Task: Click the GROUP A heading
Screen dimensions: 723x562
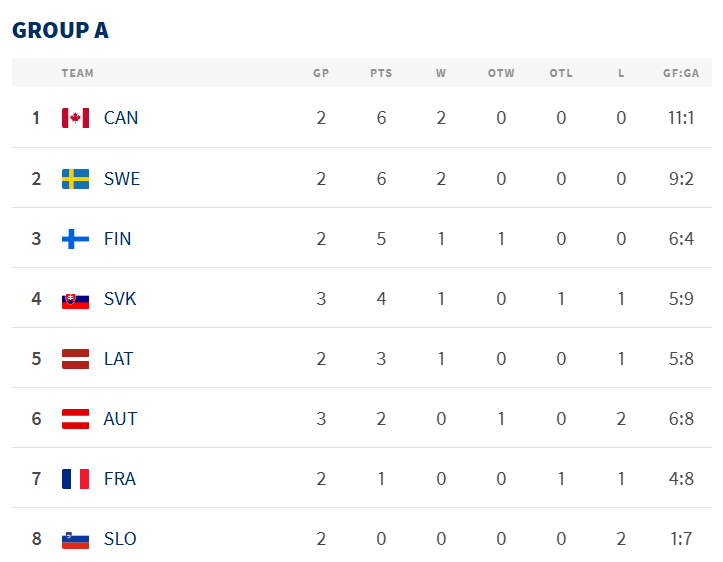Action: (x=60, y=30)
